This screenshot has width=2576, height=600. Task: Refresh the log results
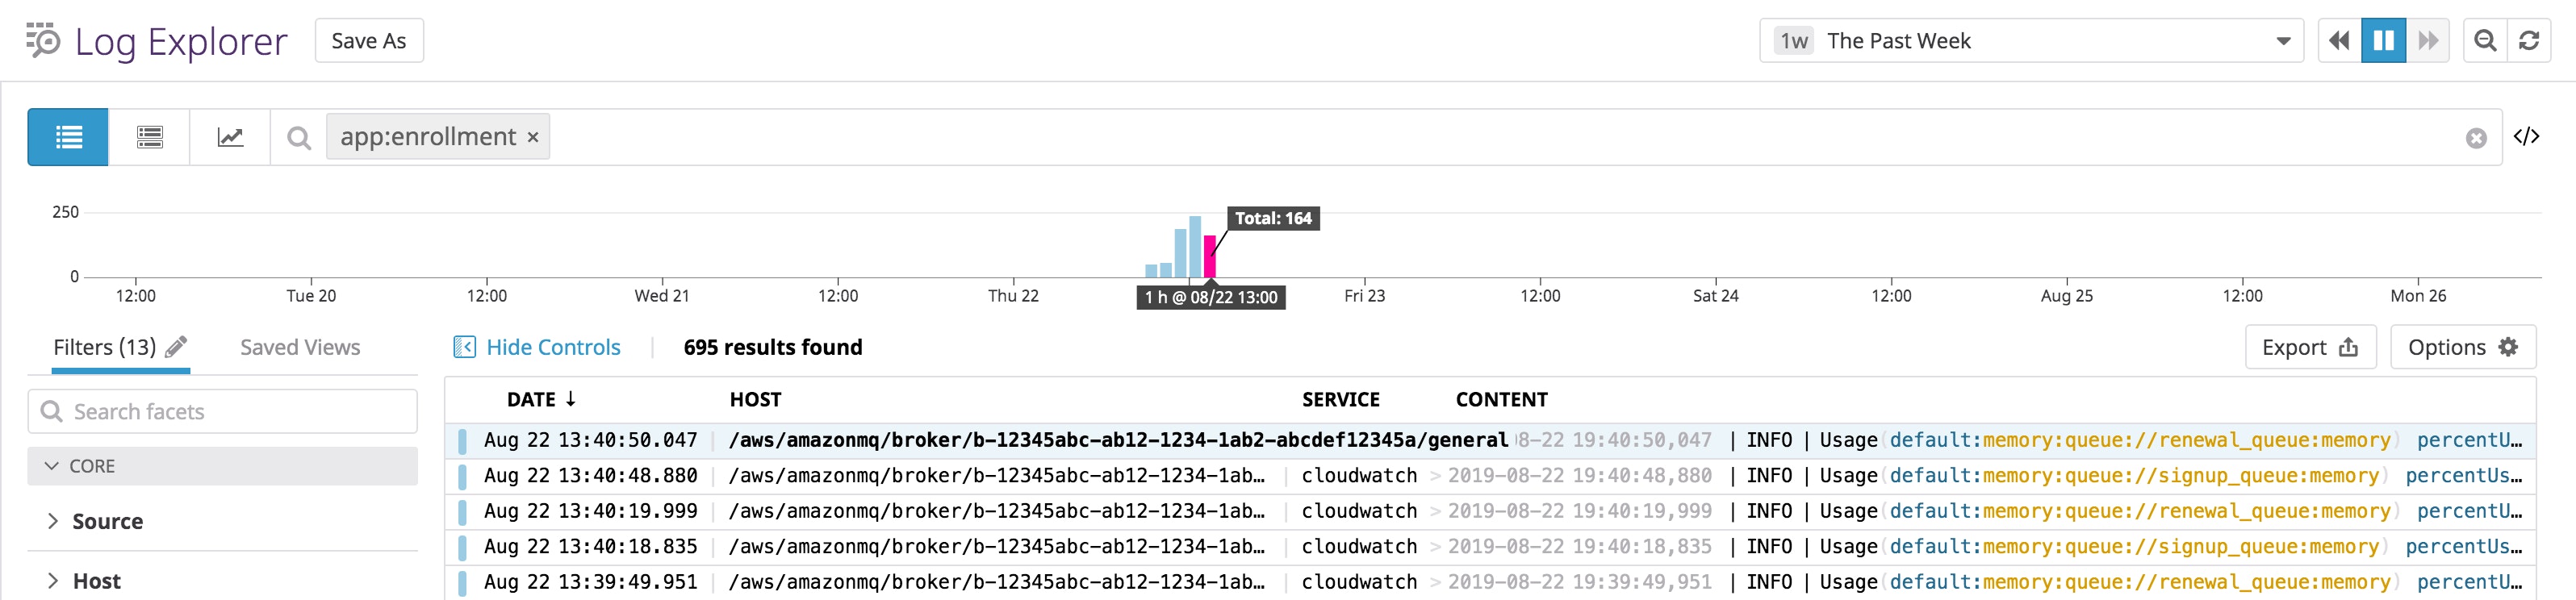(x=2529, y=41)
